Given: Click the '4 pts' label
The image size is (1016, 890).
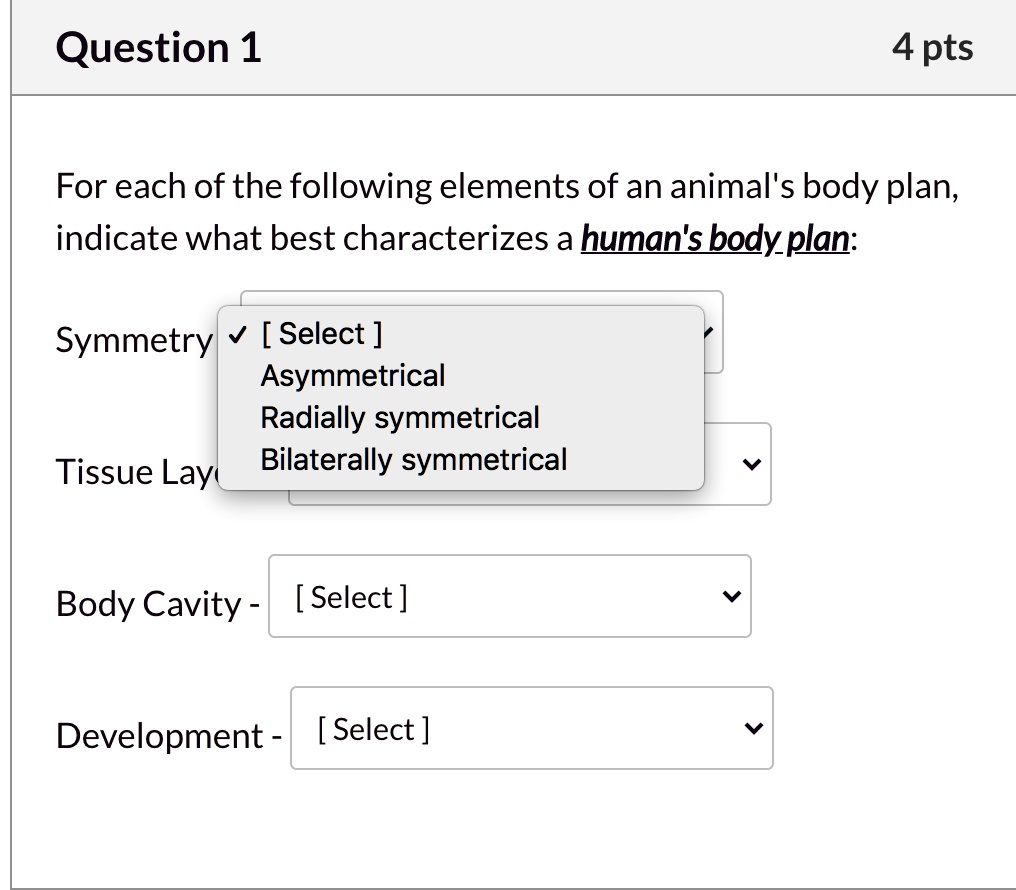Looking at the screenshot, I should pyautogui.click(x=932, y=46).
